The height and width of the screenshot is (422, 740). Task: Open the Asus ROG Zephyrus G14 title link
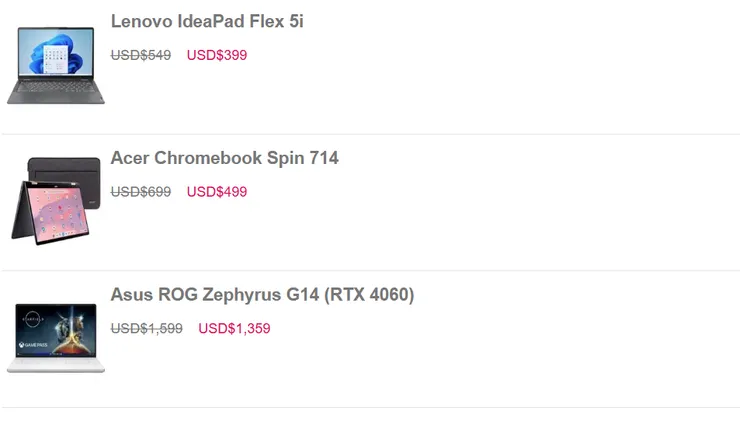coord(262,295)
